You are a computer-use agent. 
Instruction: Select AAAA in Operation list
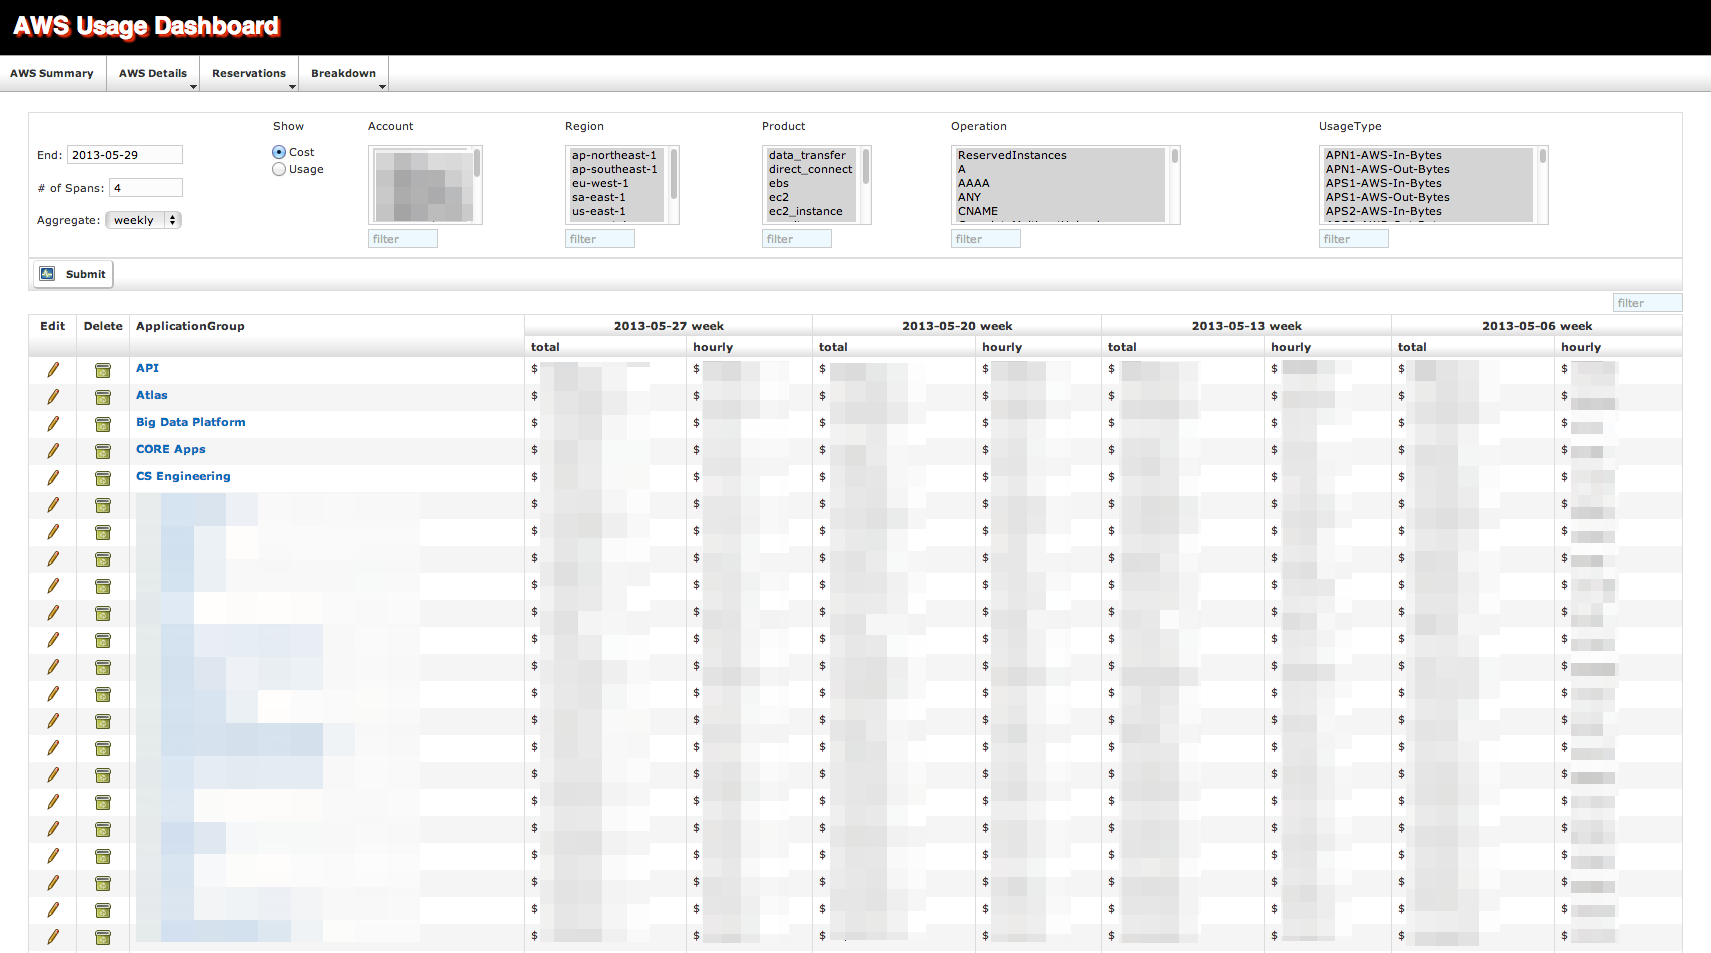click(1060, 183)
